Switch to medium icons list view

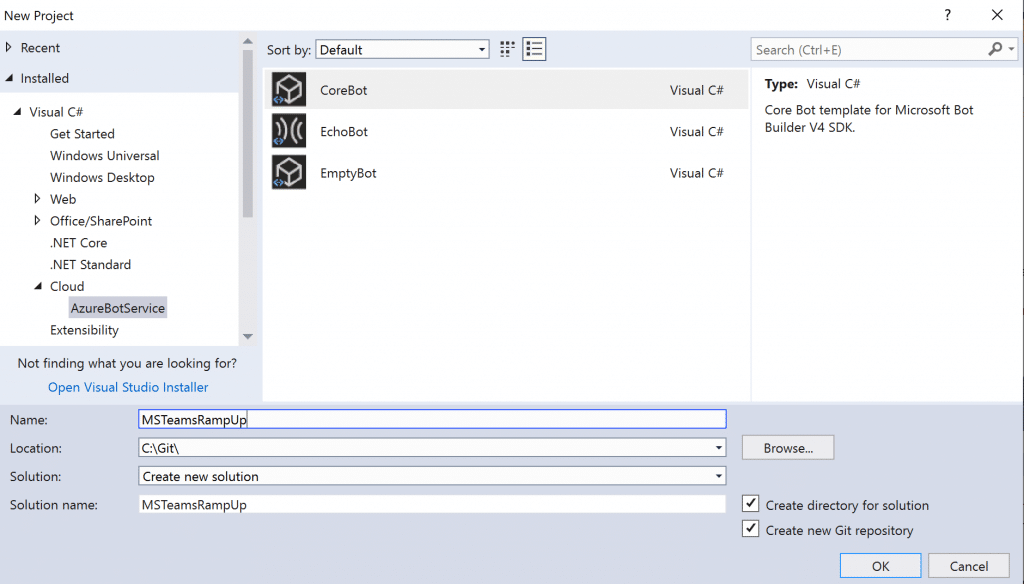(534, 49)
